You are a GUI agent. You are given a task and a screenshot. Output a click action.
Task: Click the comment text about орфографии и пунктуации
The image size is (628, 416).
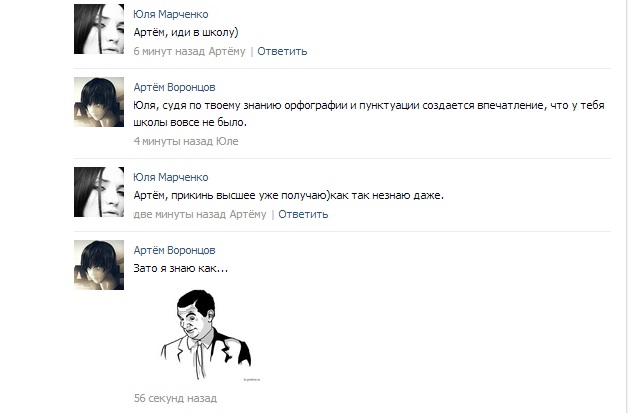pos(369,114)
